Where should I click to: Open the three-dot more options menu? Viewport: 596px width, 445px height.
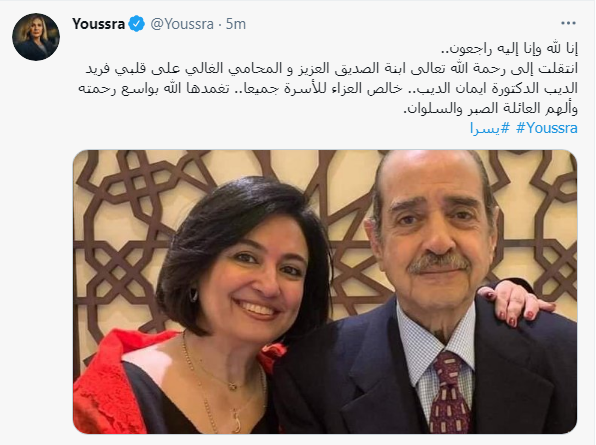(568, 24)
